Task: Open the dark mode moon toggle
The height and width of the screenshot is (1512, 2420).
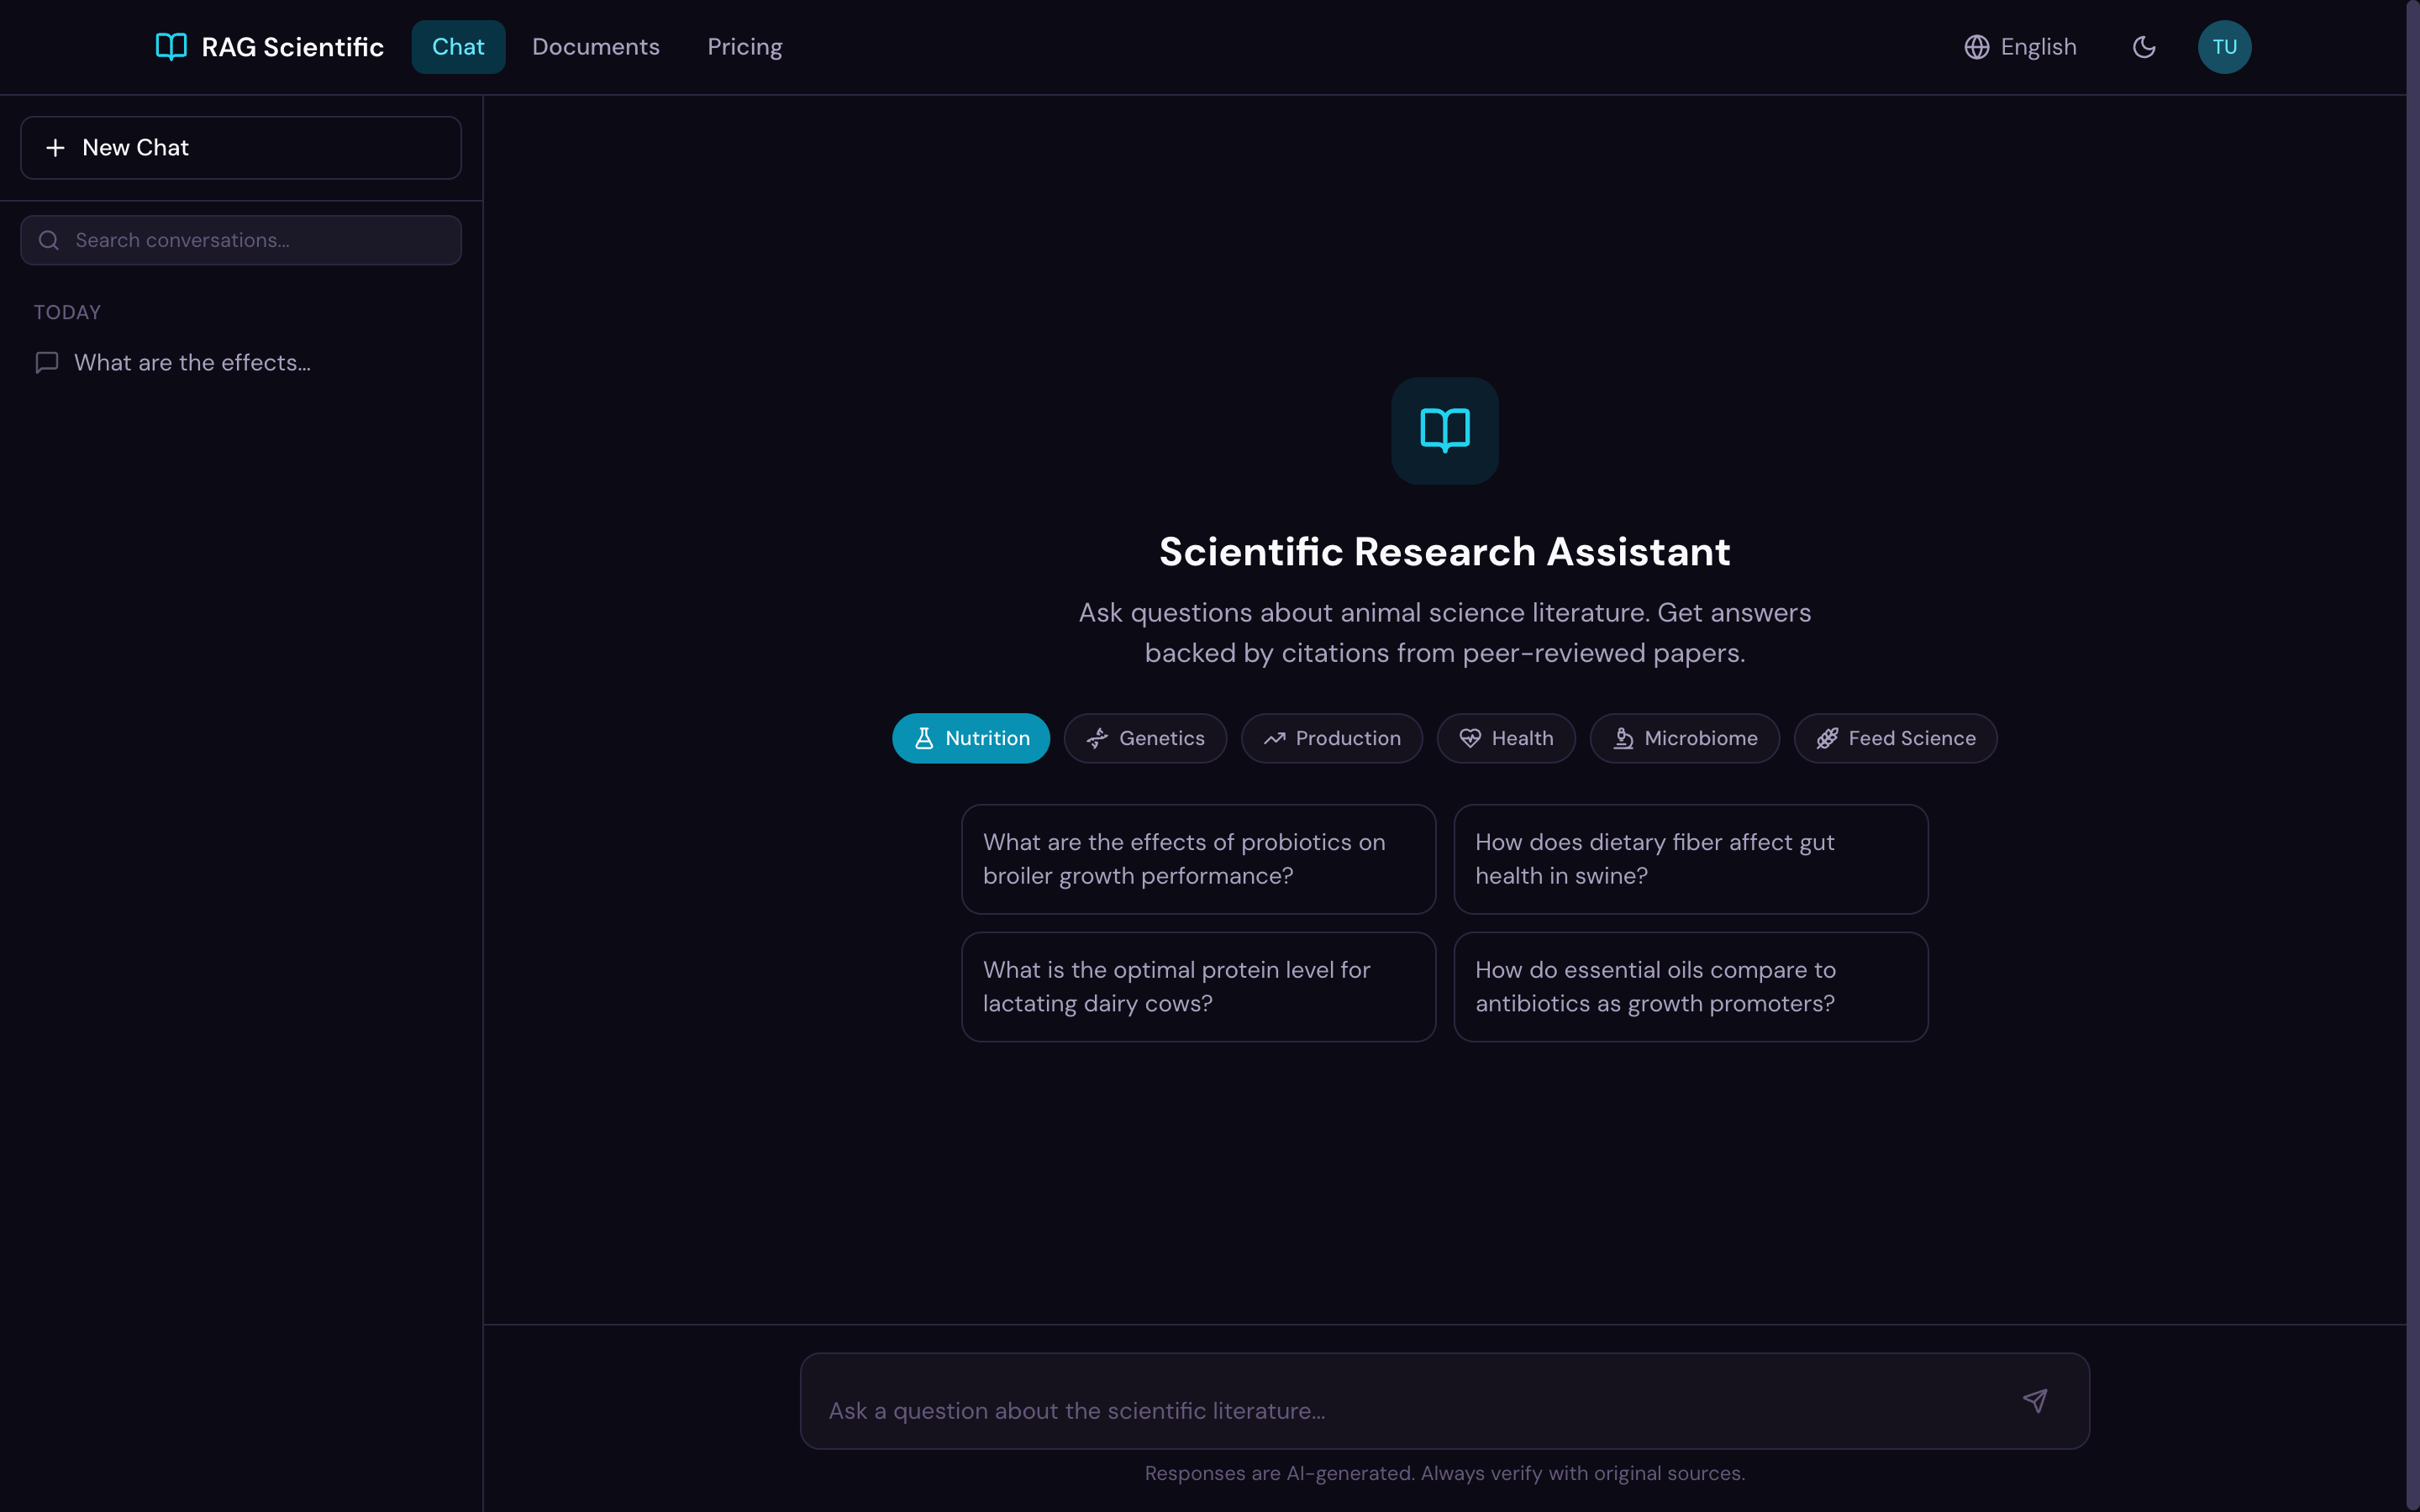Action: pos(2144,46)
